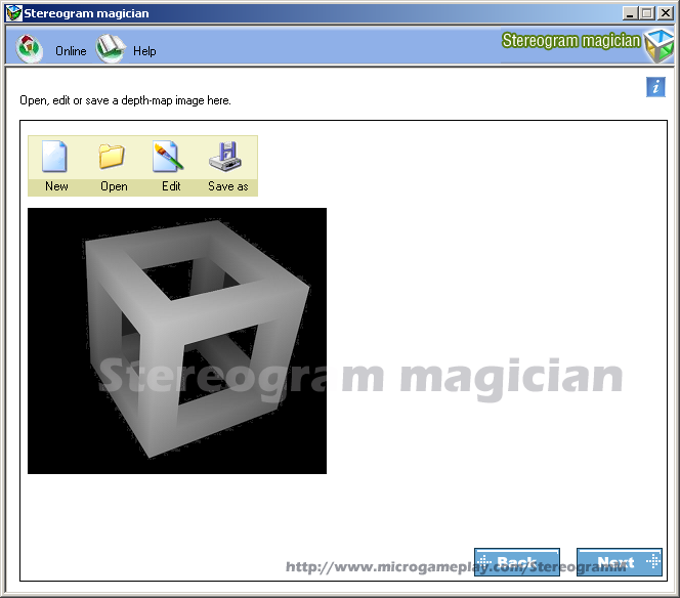Click the green Stereogram magician banner text
This screenshot has width=680, height=598.
click(571, 41)
